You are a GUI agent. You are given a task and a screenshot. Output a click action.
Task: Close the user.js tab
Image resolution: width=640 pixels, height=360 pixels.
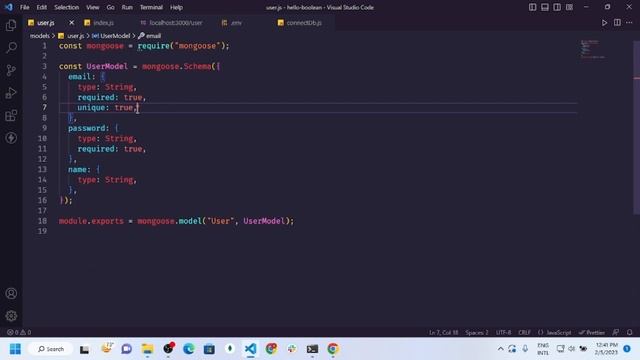(71, 23)
